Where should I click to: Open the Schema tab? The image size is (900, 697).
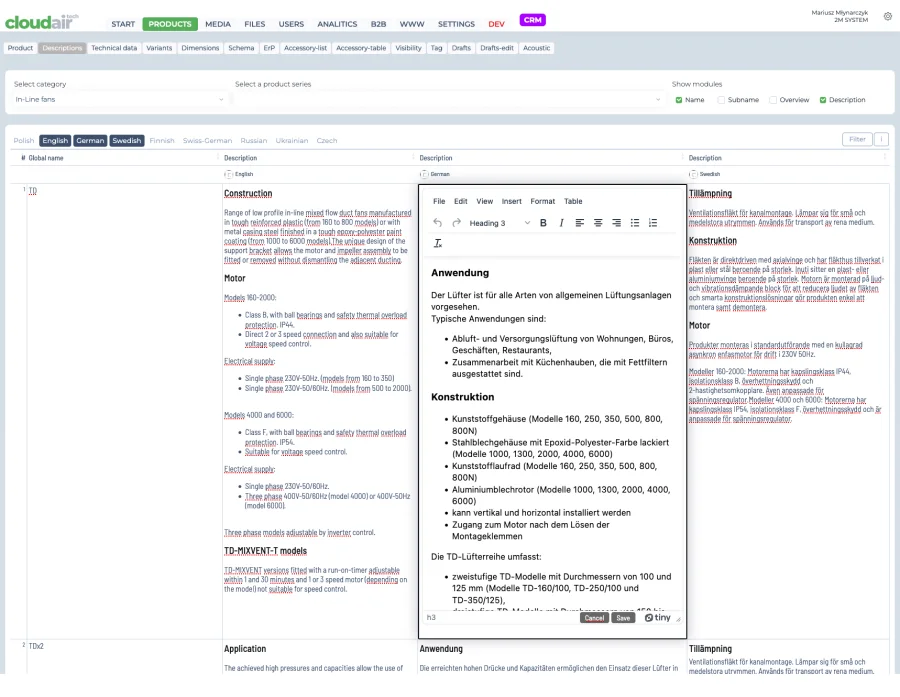pyautogui.click(x=241, y=48)
